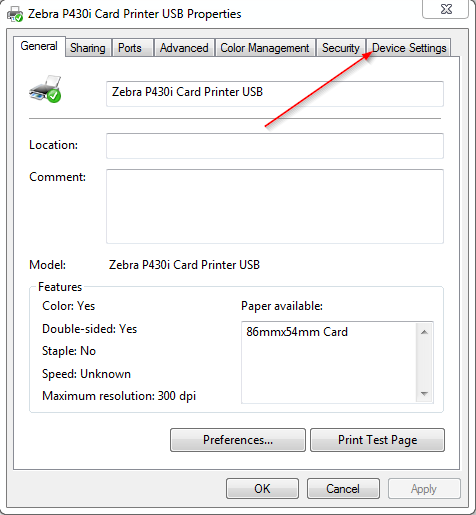Select the Advanced tab
The height and width of the screenshot is (515, 476).
(x=184, y=48)
